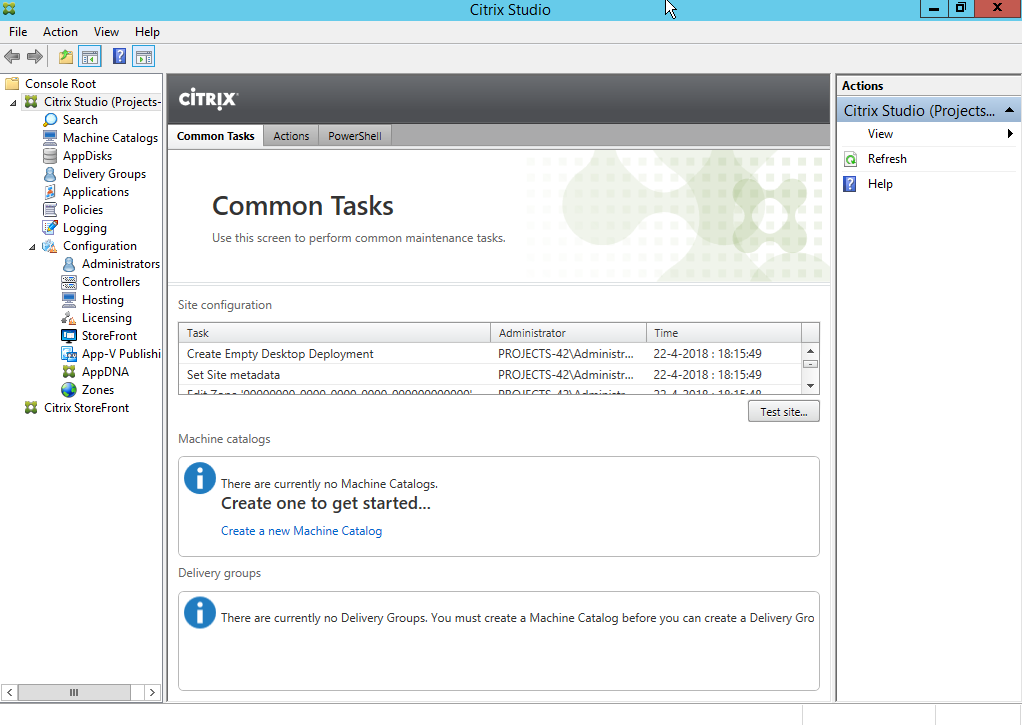Click Help text in the Actions pane
1022x725 pixels.
point(880,184)
